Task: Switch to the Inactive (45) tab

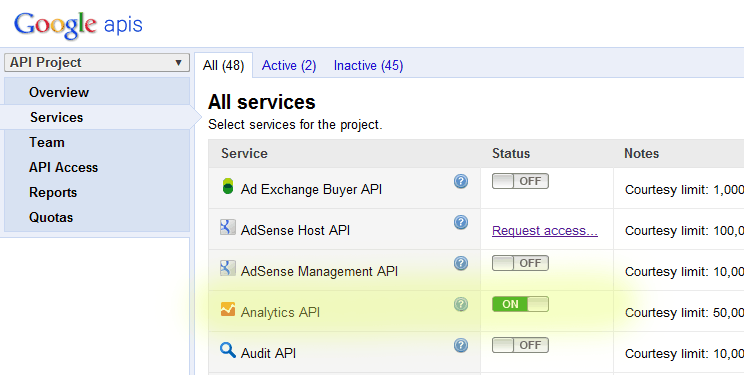Action: pos(368,66)
